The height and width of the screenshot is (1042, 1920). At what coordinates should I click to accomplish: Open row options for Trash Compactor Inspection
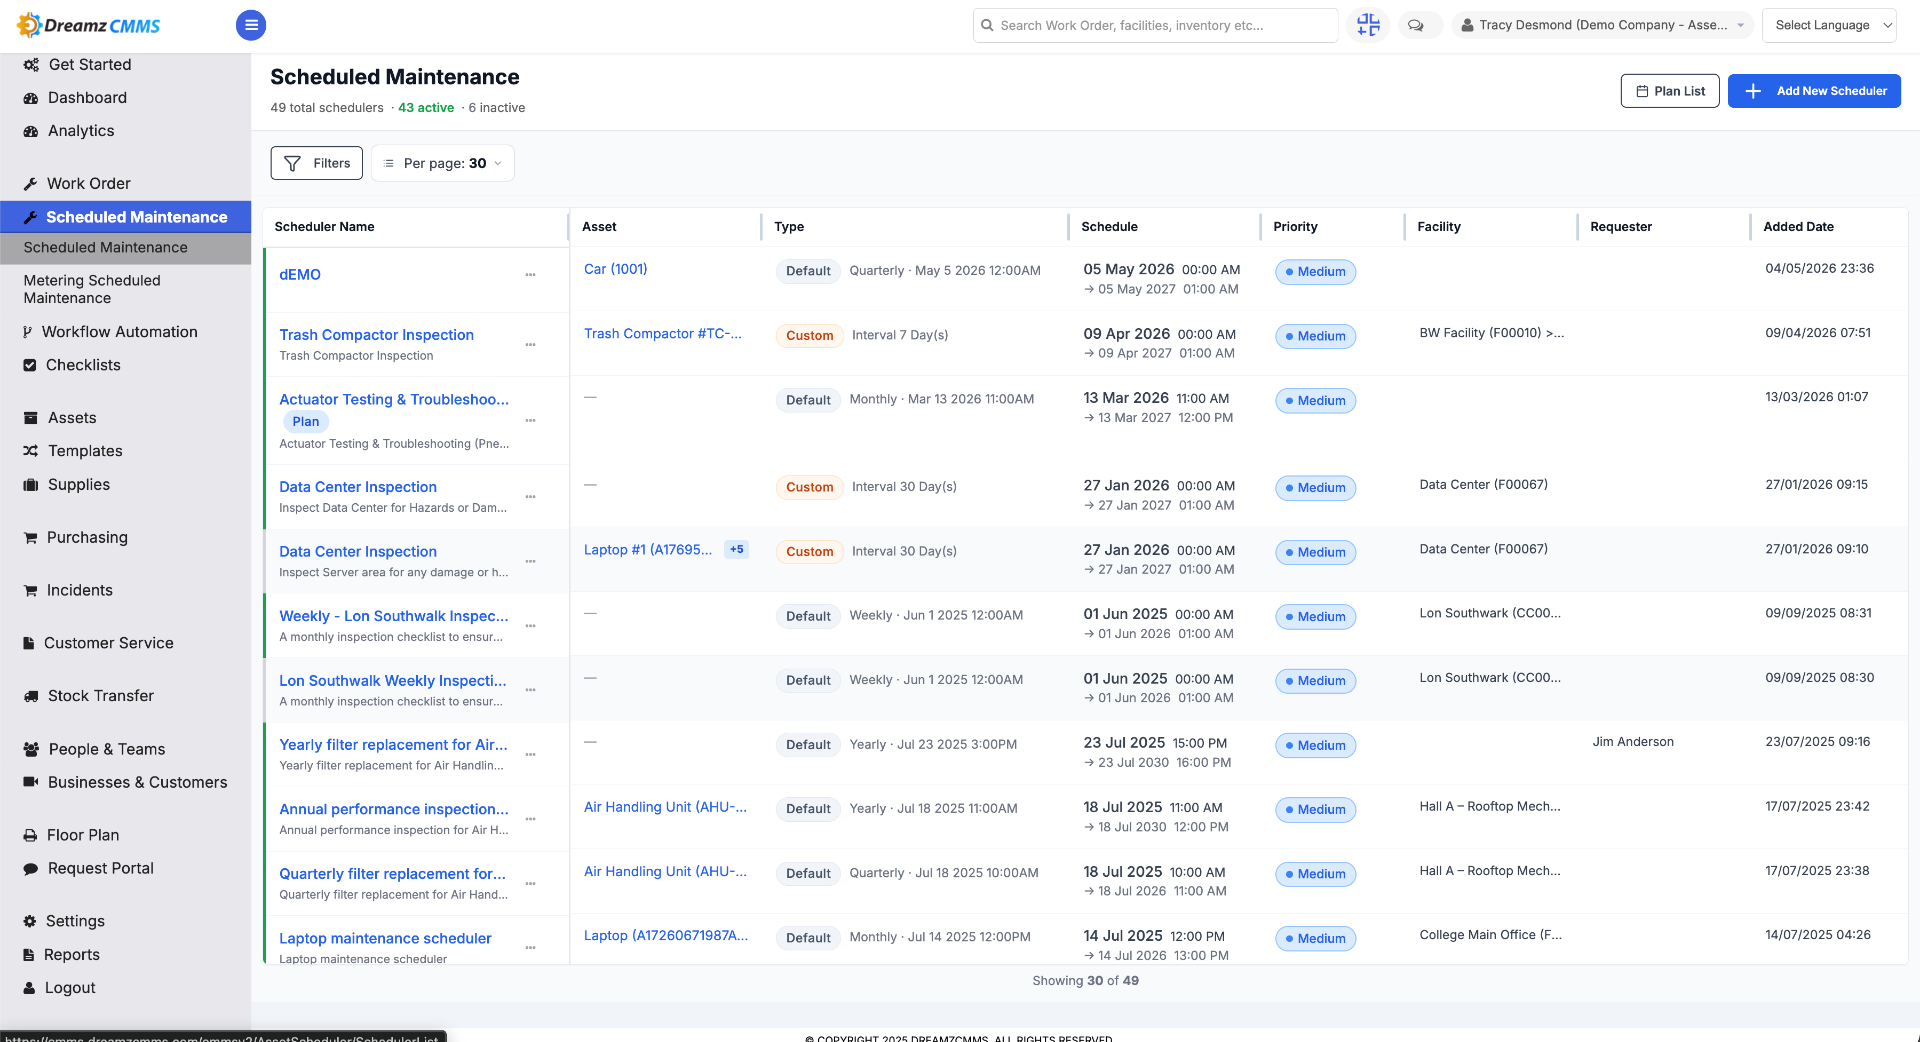530,345
